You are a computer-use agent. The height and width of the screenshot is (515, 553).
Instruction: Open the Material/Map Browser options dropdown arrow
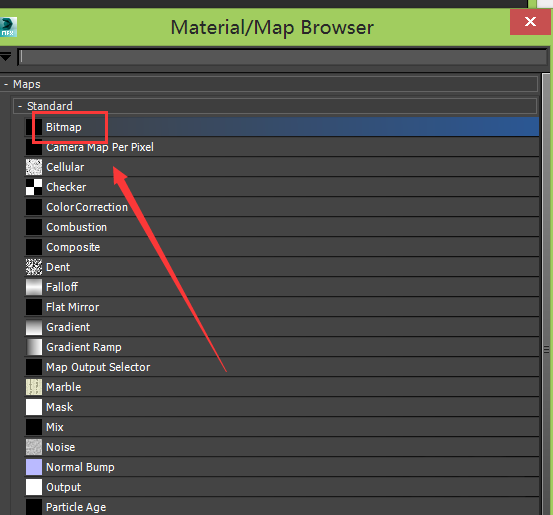click(6, 56)
